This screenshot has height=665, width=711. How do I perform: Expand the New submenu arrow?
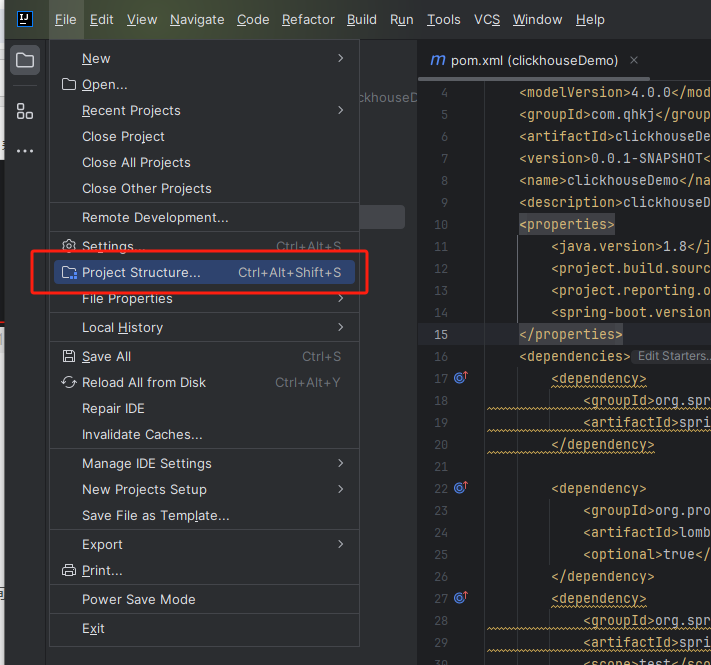(x=341, y=58)
